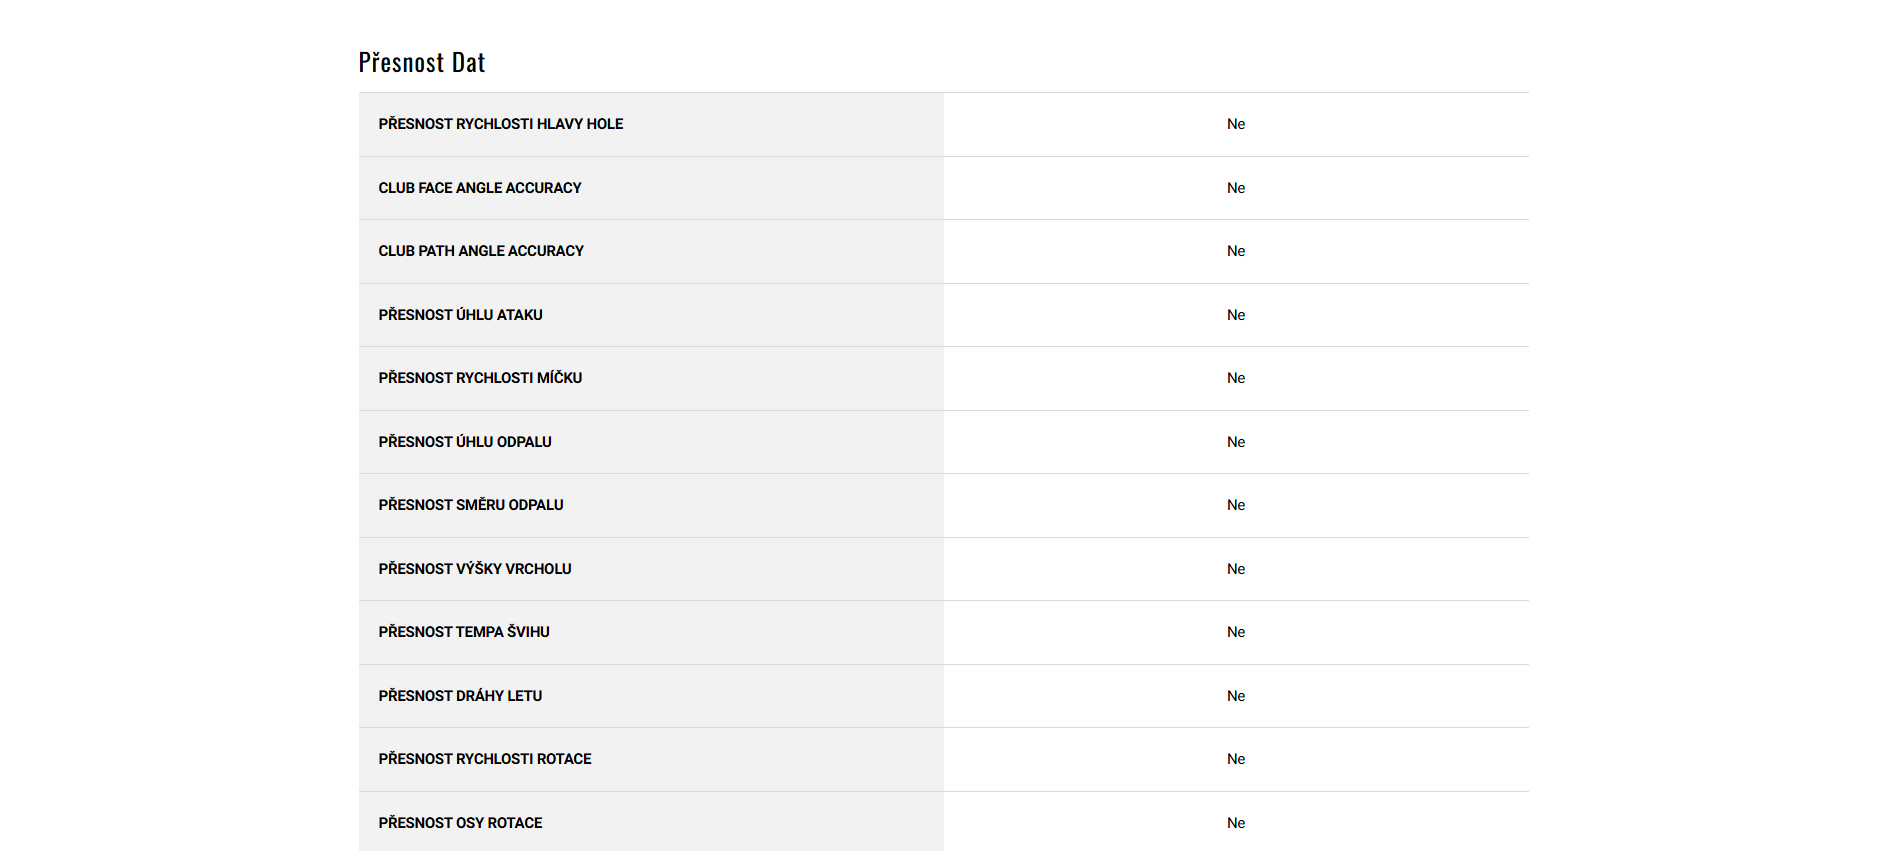Click the "Přesnost osy rotace" label
The image size is (1889, 851).
pos(460,823)
